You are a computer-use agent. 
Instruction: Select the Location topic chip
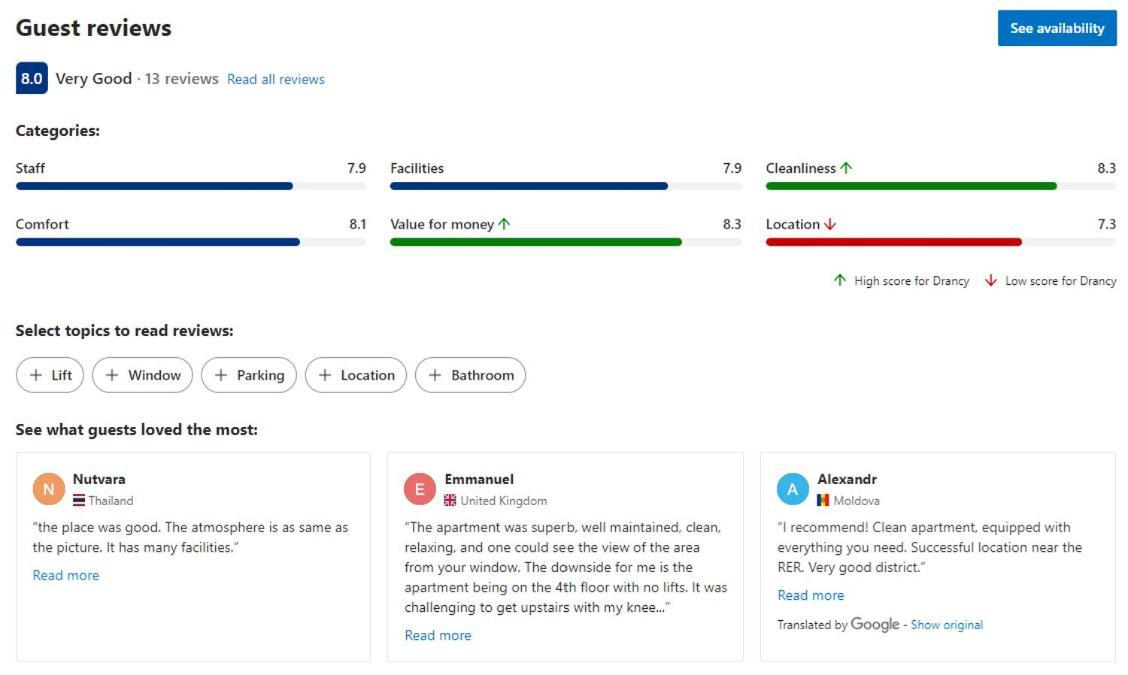pyautogui.click(x=356, y=375)
